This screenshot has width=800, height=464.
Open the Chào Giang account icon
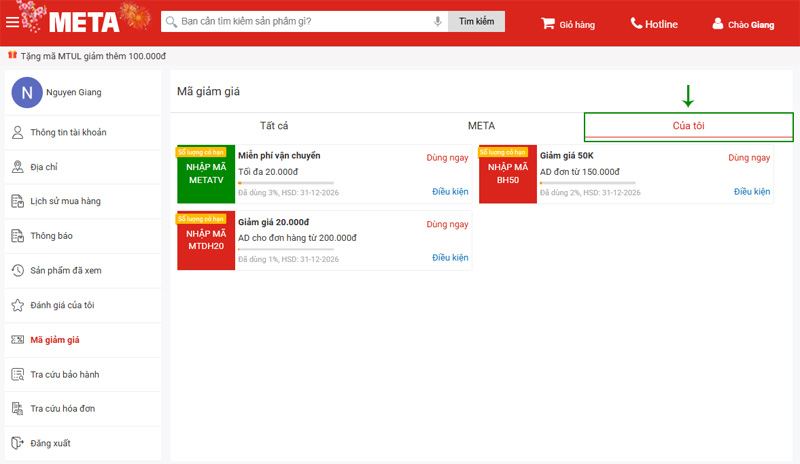click(x=717, y=23)
